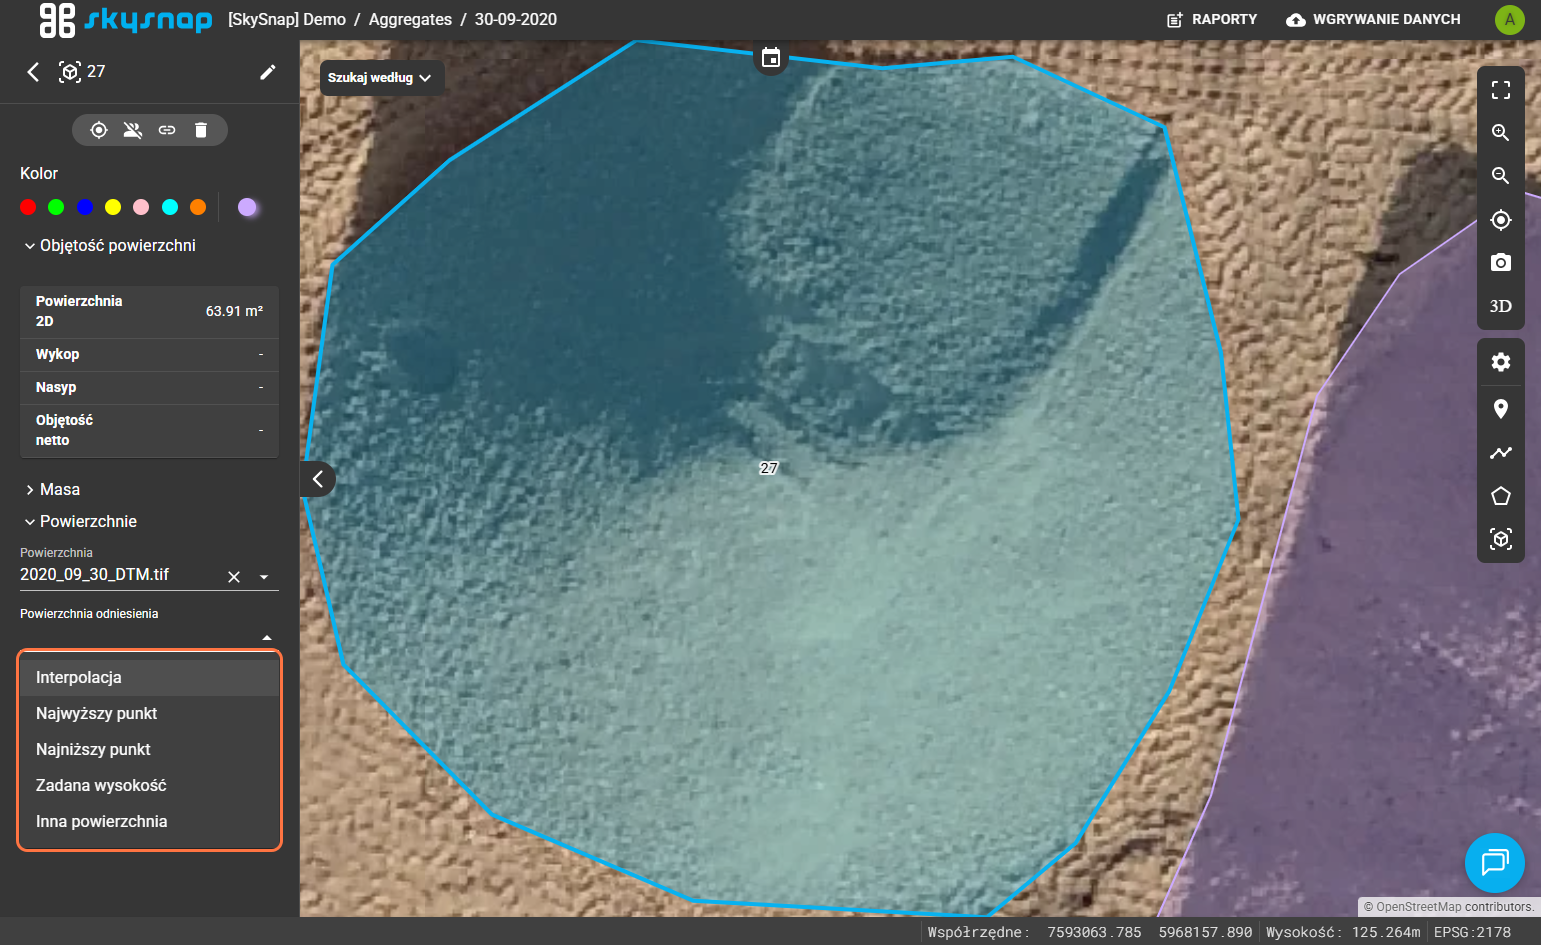Click the crossed-out people icon
This screenshot has height=945, width=1541.
pos(133,130)
